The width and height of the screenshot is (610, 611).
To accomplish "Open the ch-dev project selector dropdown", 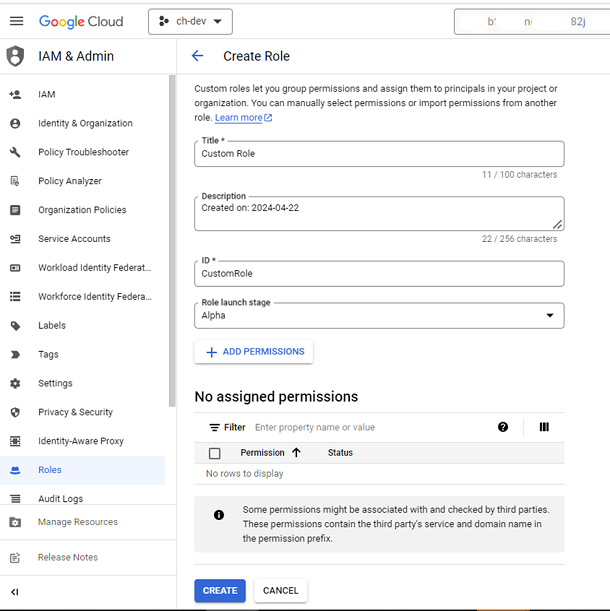I will [190, 21].
